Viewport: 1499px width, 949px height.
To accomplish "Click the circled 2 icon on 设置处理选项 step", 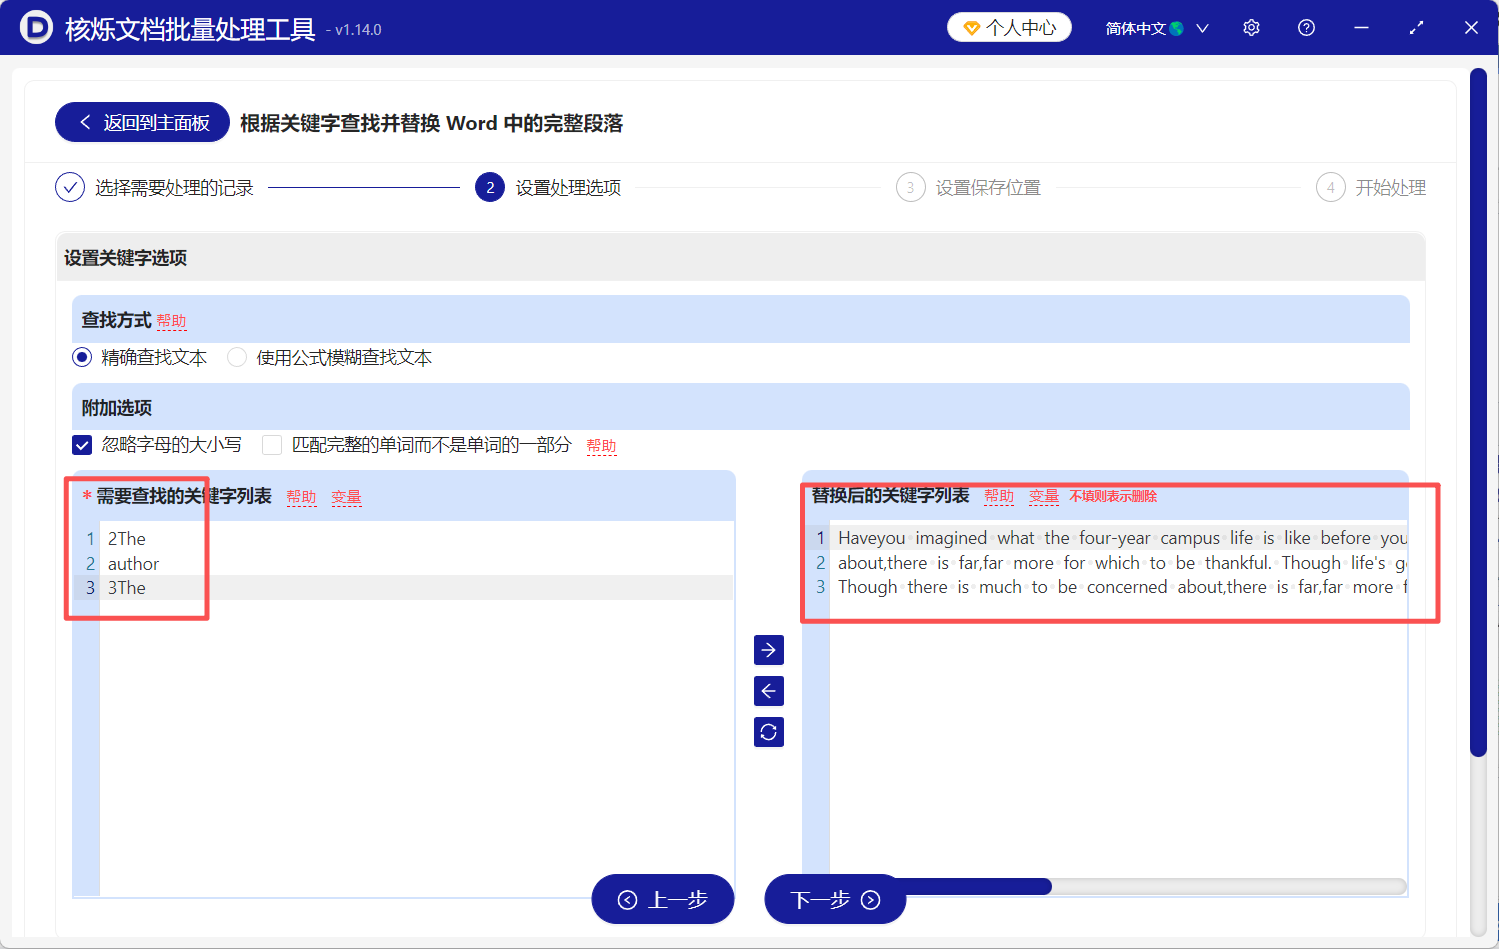I will click(489, 187).
